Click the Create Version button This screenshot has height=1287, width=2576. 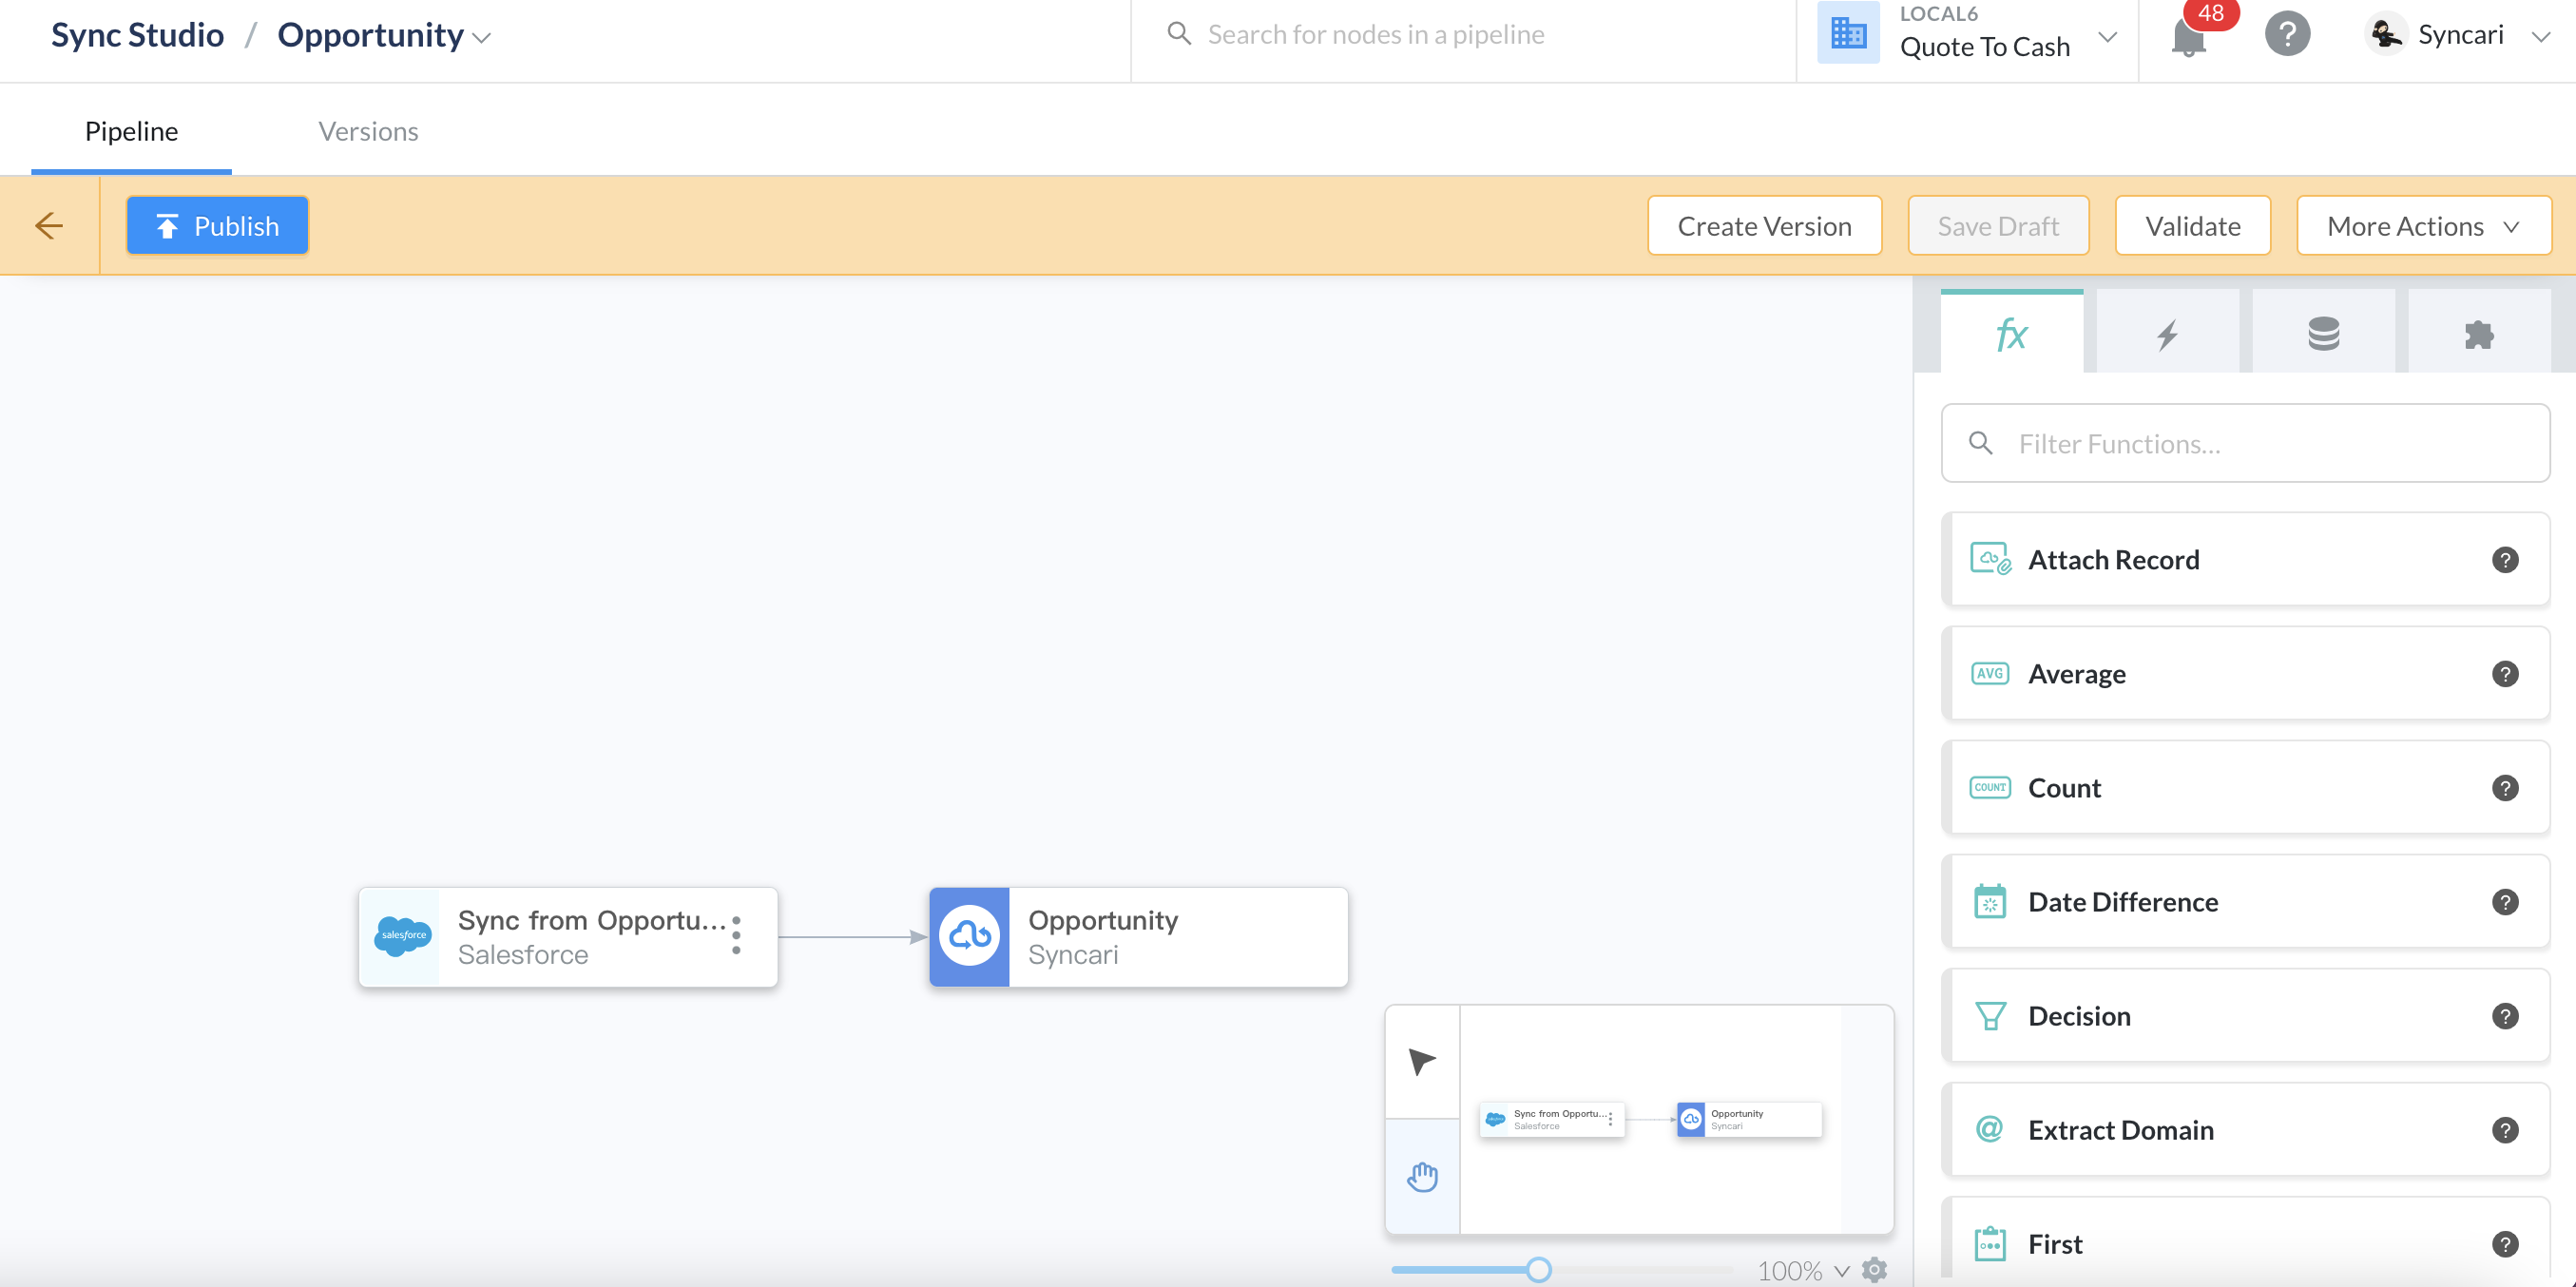pyautogui.click(x=1764, y=226)
